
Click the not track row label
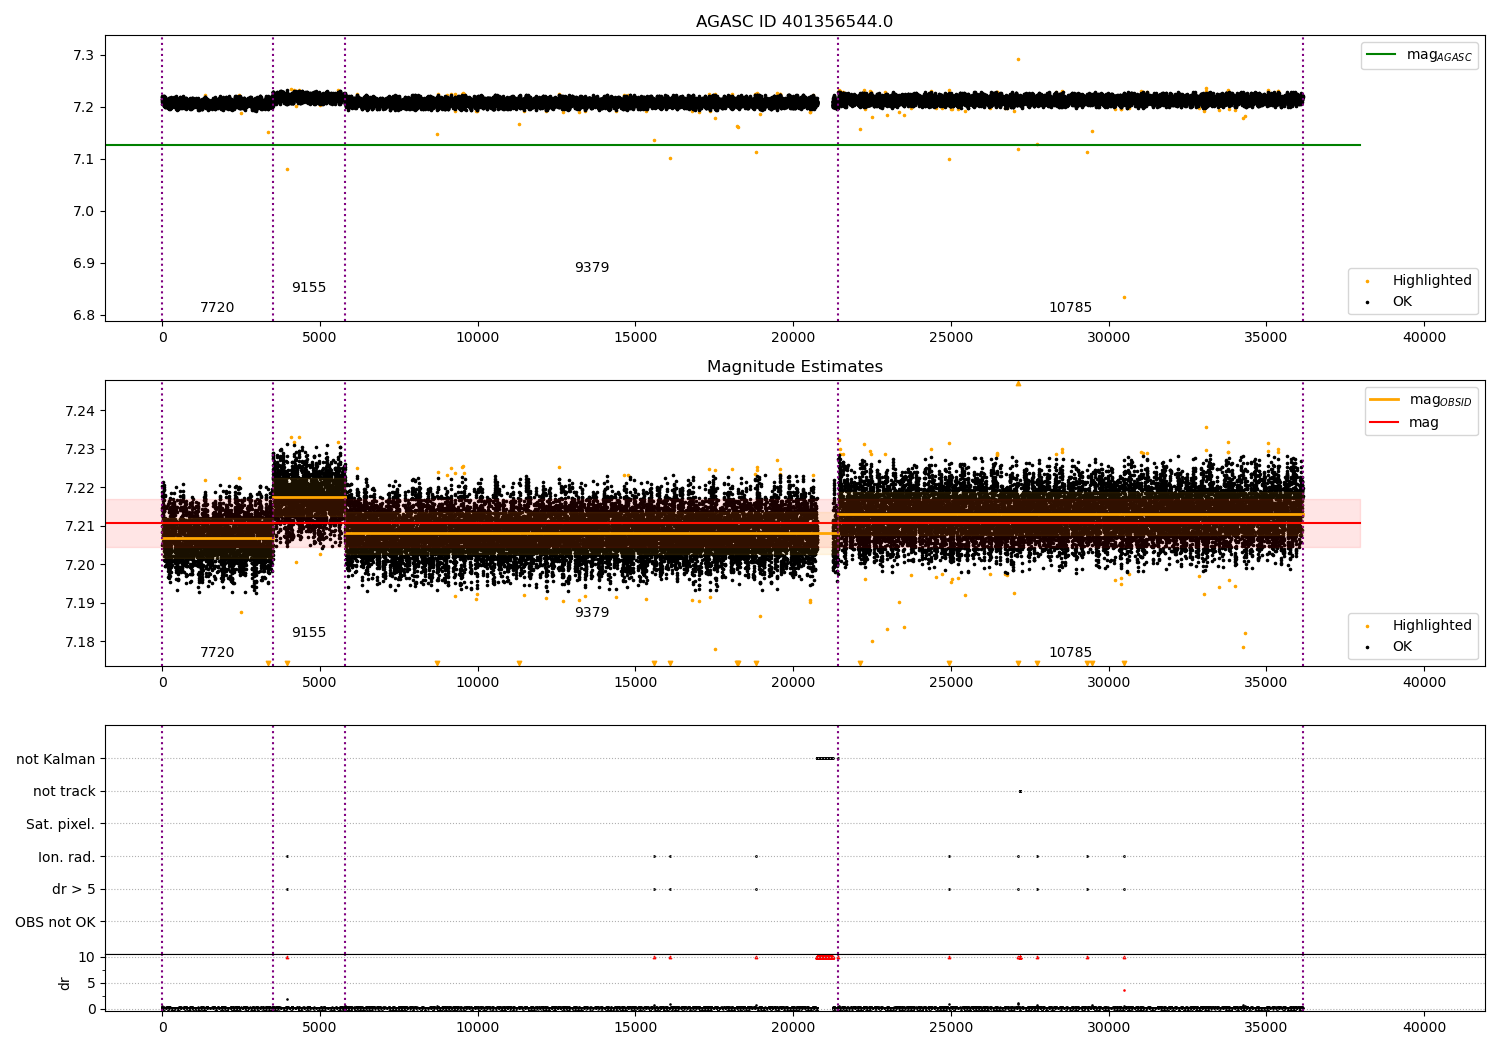(x=64, y=792)
